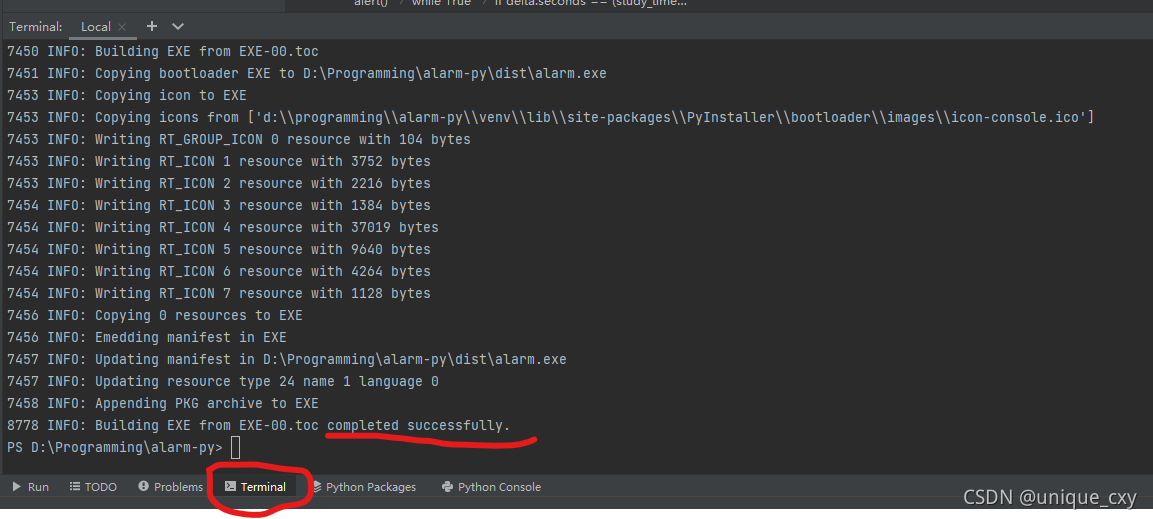Click the 'RT_ICON 1 resource with 3752 bytes' line
The image size is (1153, 519).
pyautogui.click(x=218, y=162)
